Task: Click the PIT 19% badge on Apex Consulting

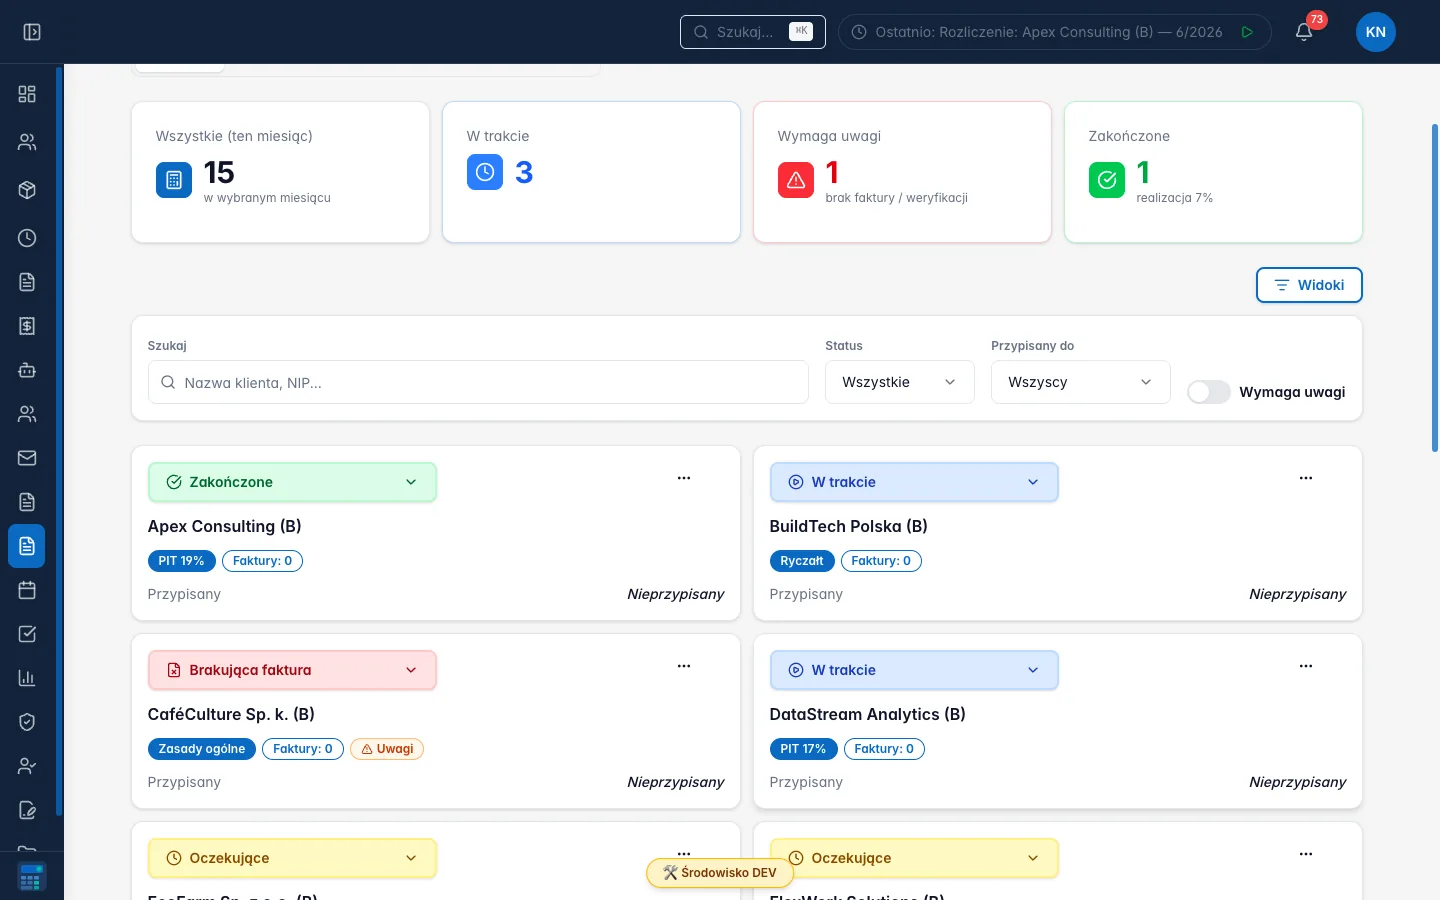Action: click(x=181, y=561)
